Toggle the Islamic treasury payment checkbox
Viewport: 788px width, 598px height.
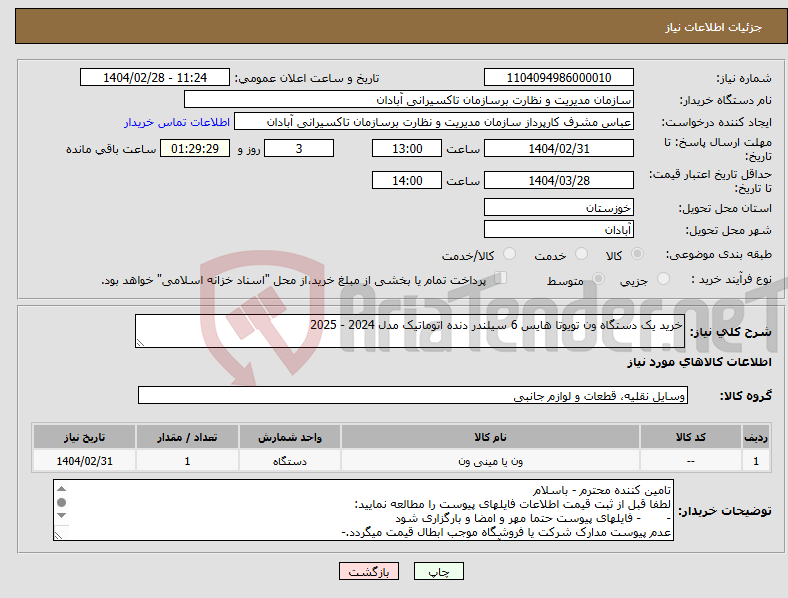pyautogui.click(x=501, y=278)
